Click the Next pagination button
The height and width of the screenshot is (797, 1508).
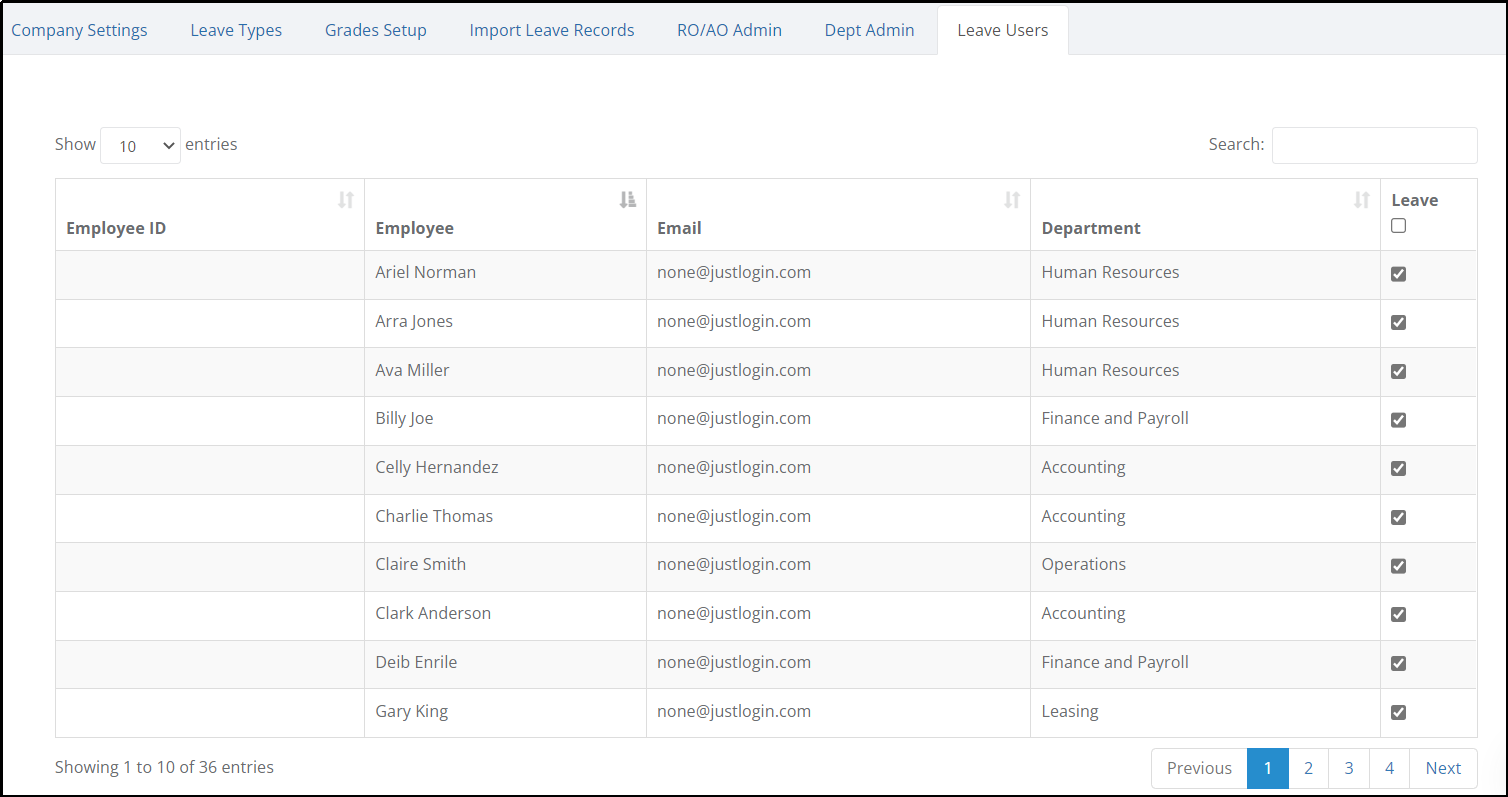coord(1443,768)
